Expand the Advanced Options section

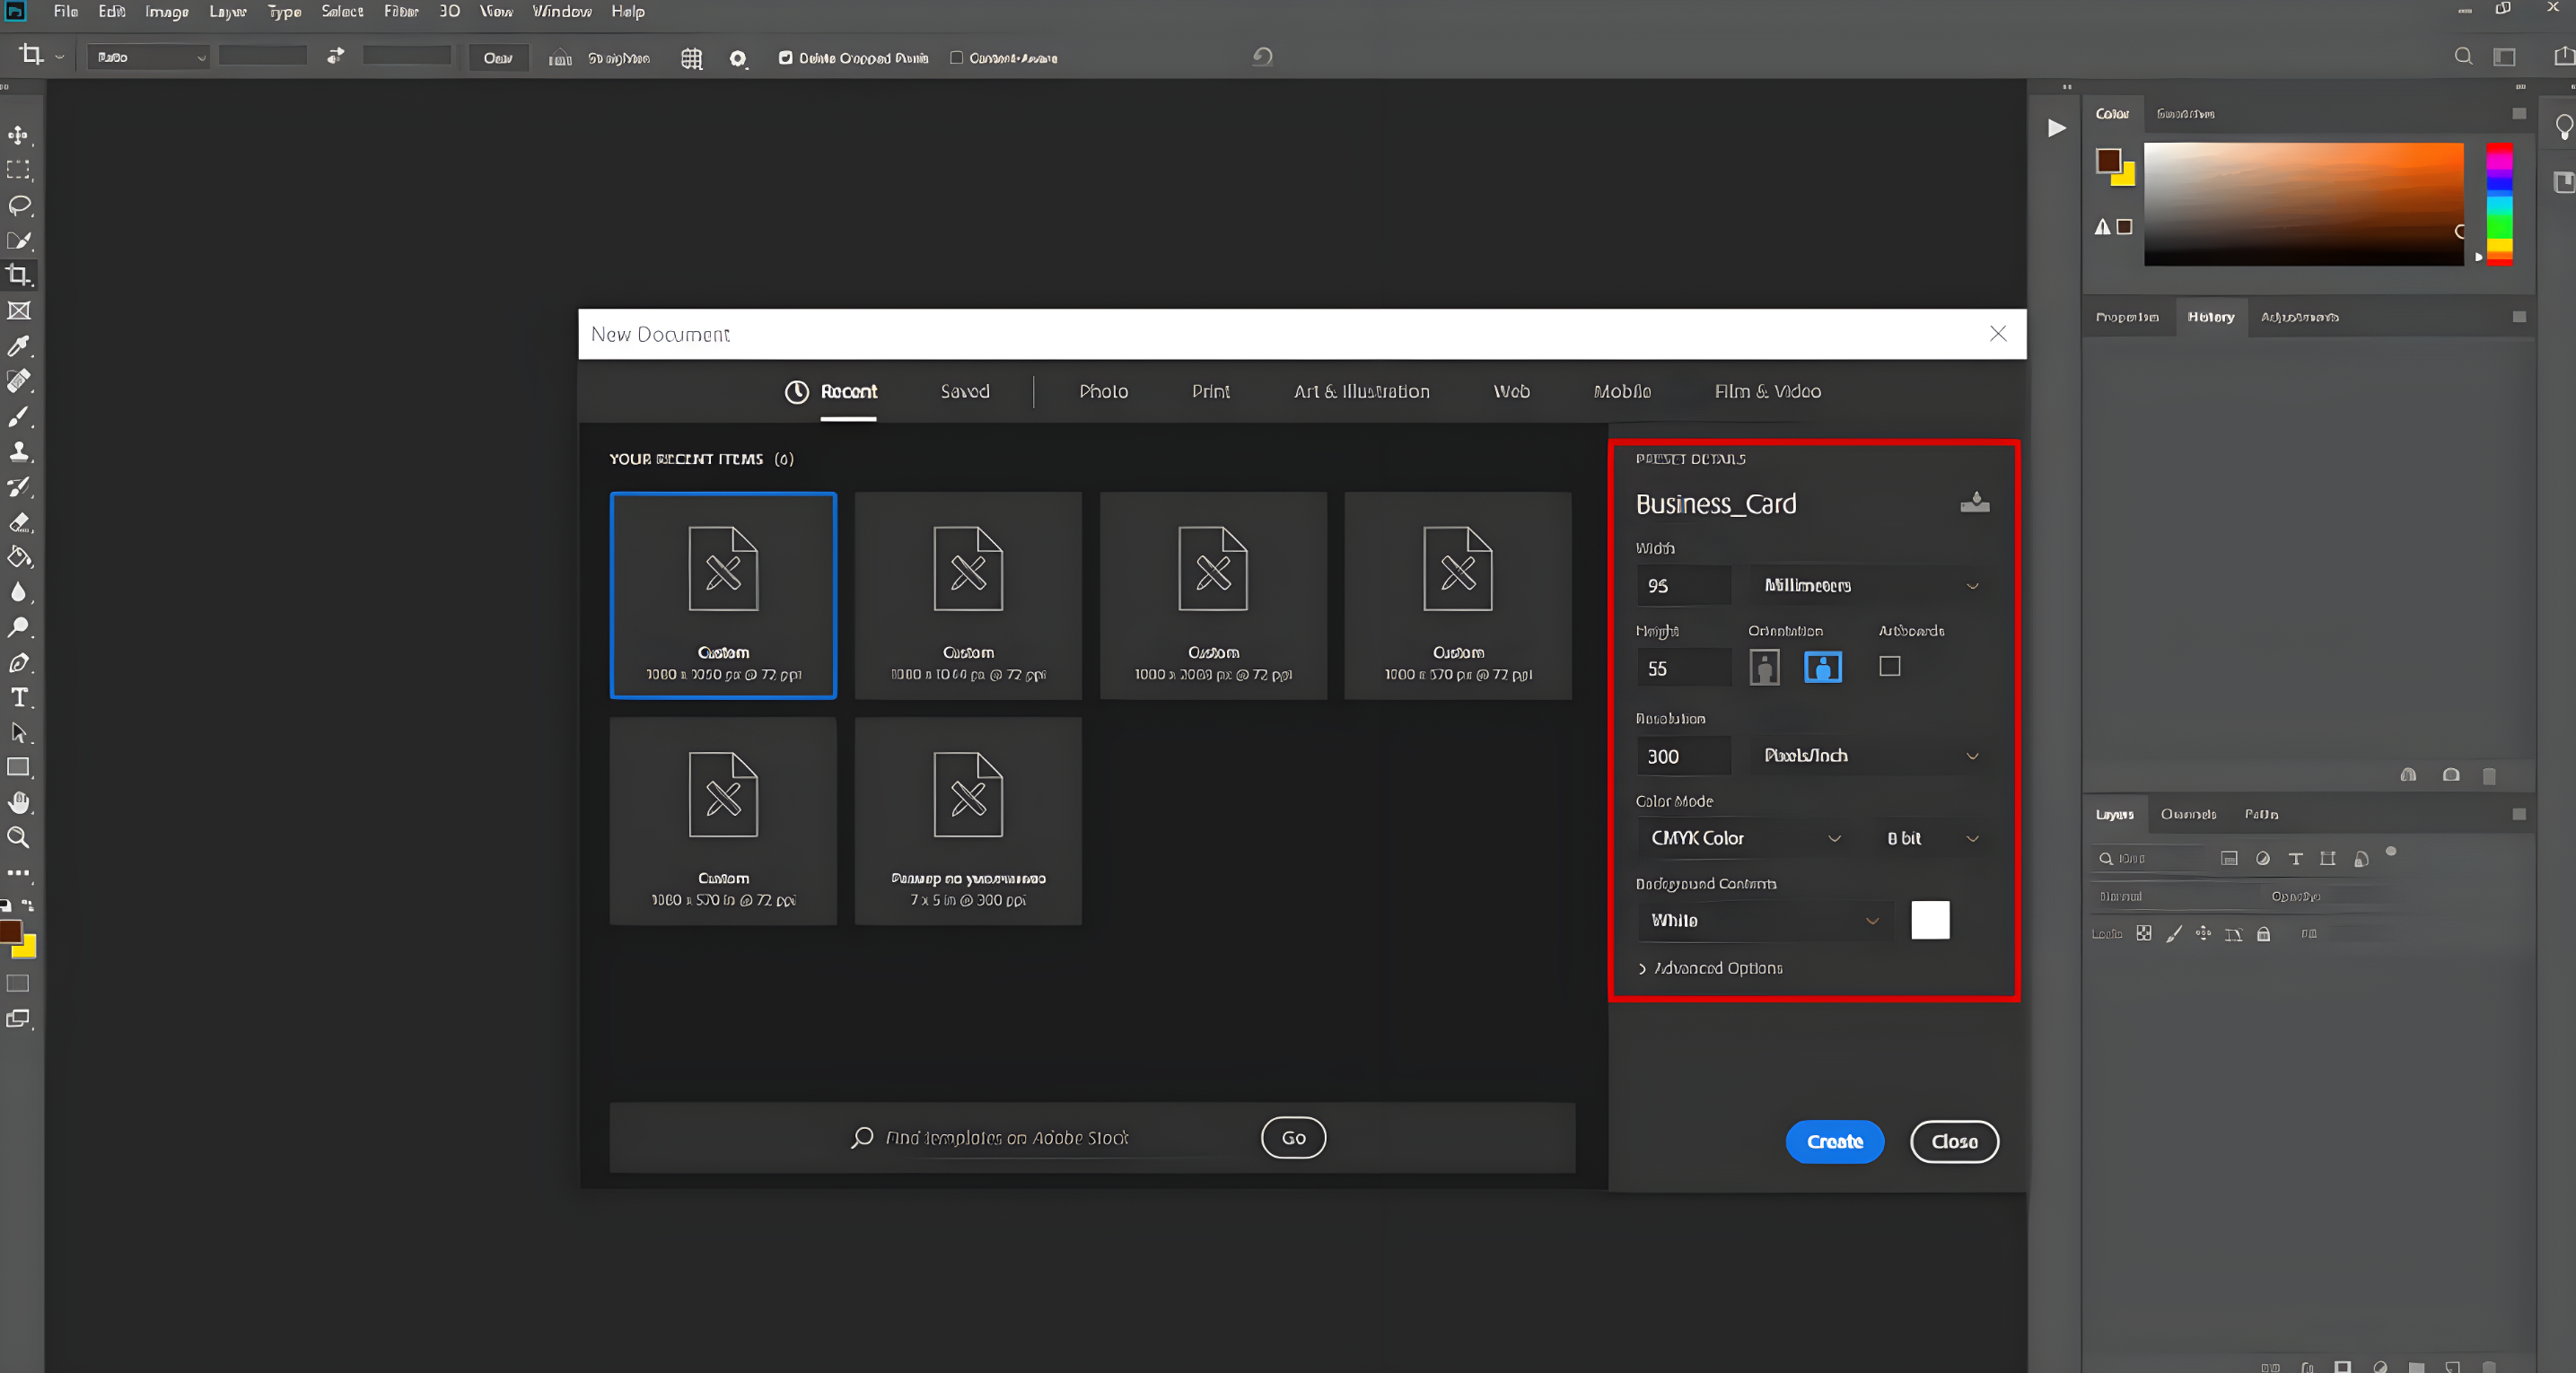click(1716, 968)
